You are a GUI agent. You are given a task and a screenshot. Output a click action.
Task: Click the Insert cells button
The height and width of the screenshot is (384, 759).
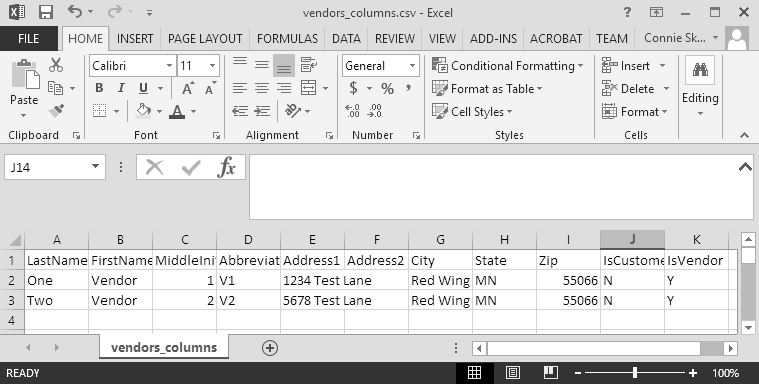click(635, 65)
